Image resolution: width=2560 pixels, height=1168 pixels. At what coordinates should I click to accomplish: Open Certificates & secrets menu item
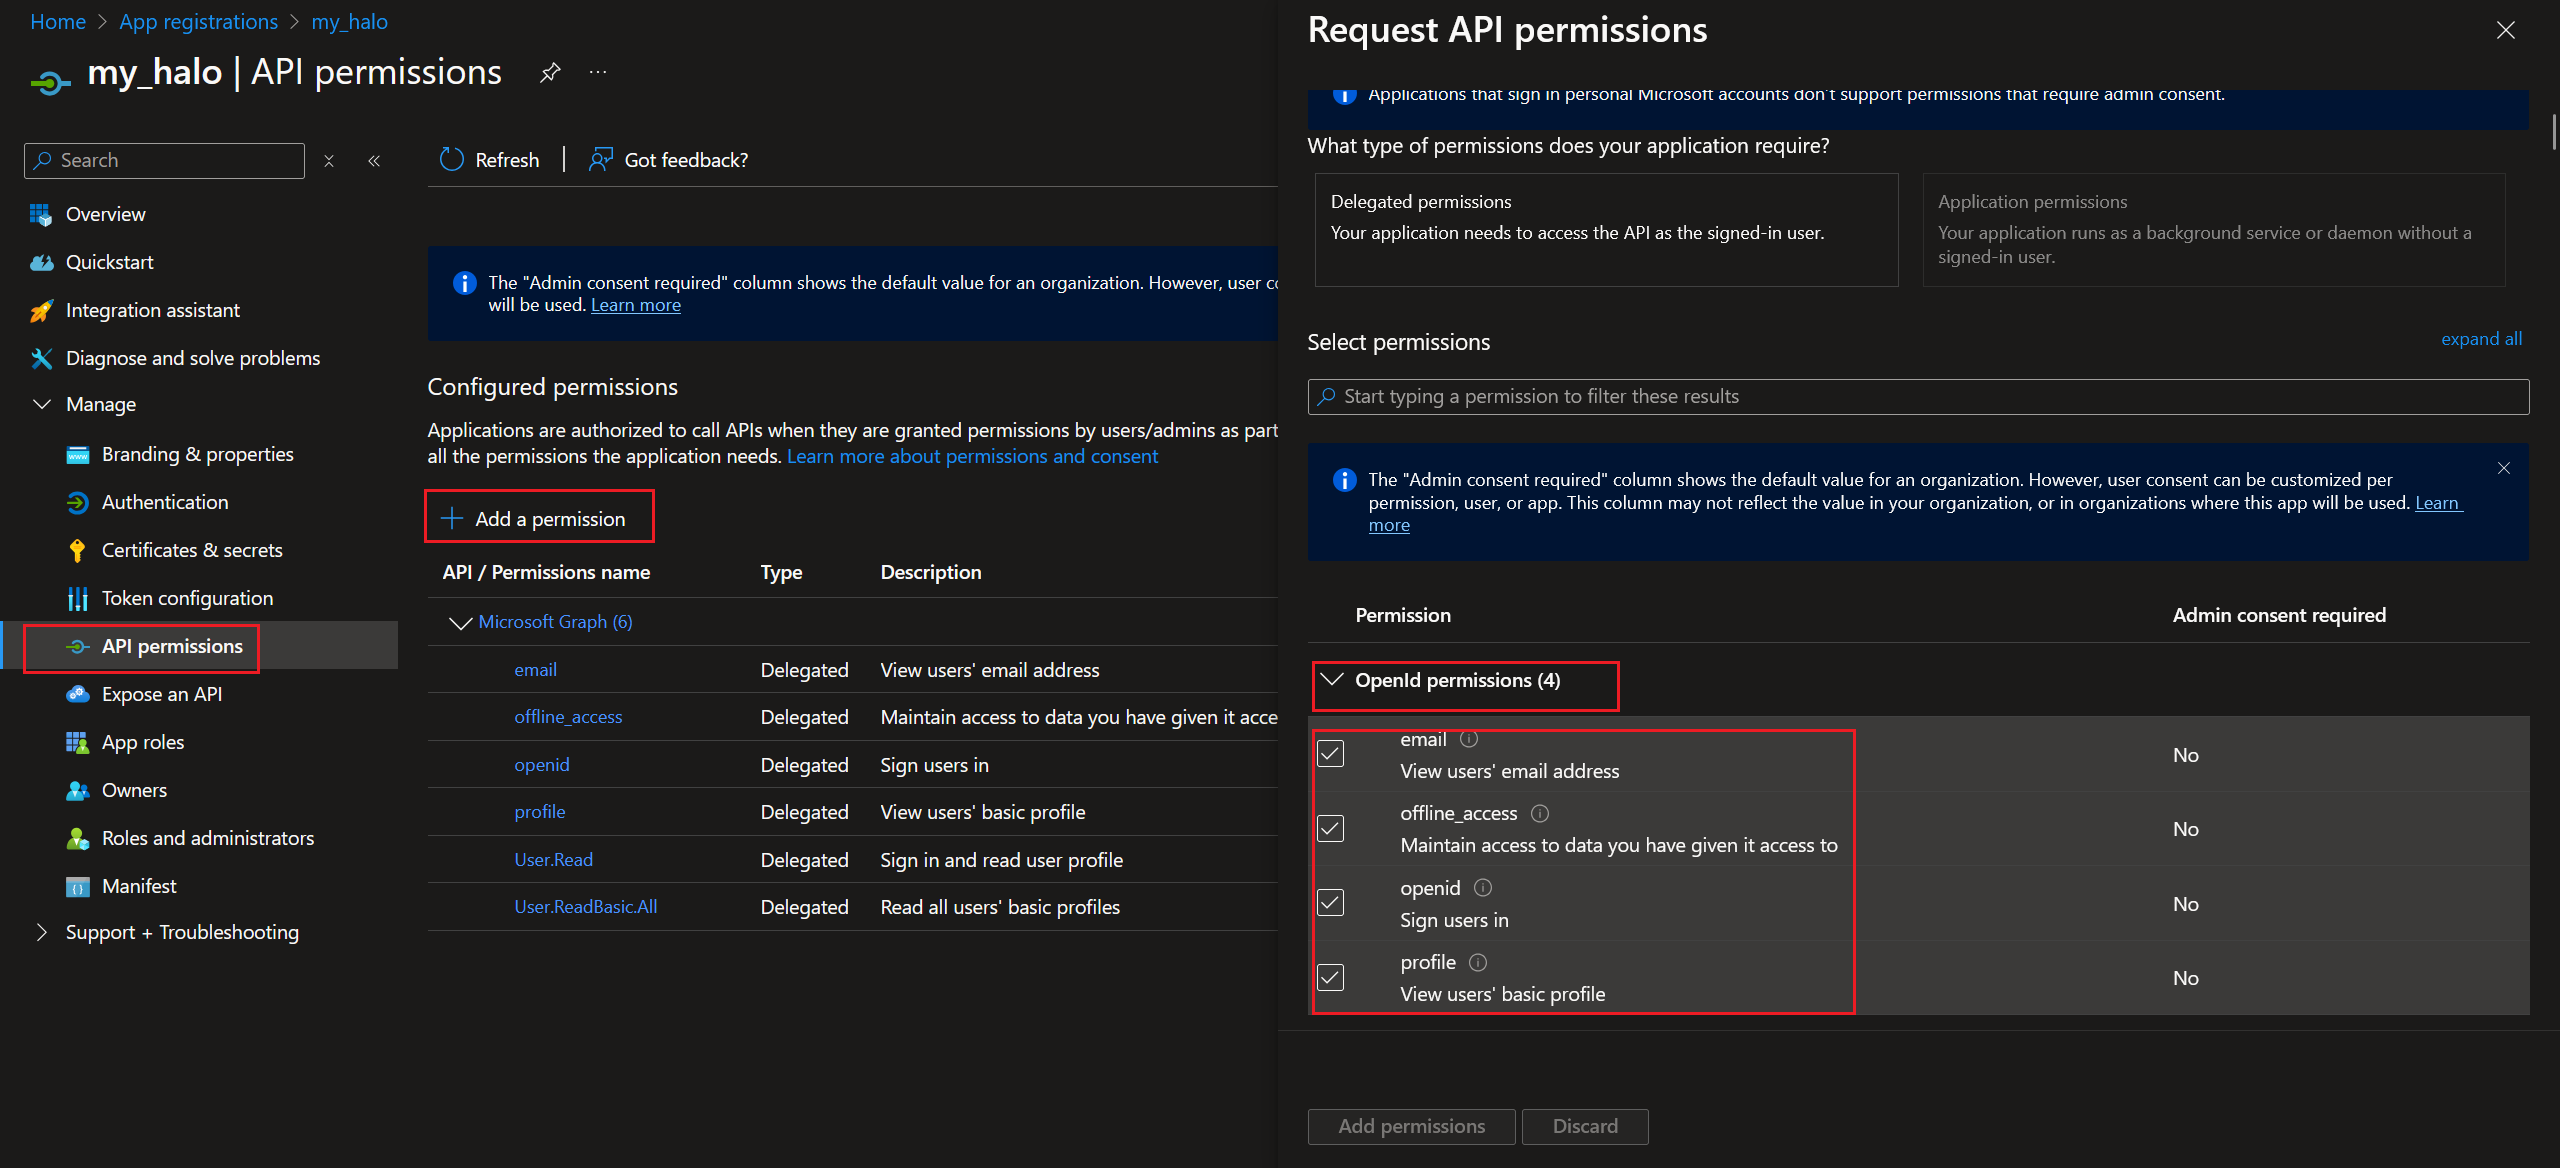pyautogui.click(x=191, y=550)
